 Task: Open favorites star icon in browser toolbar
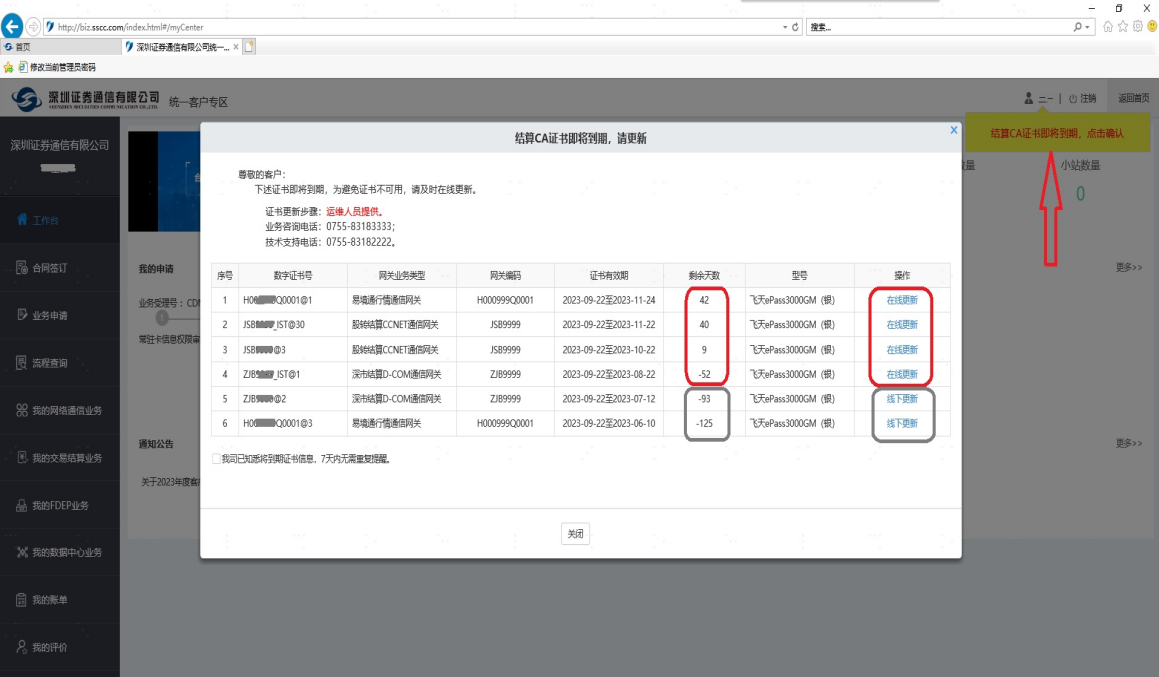coord(1123,27)
